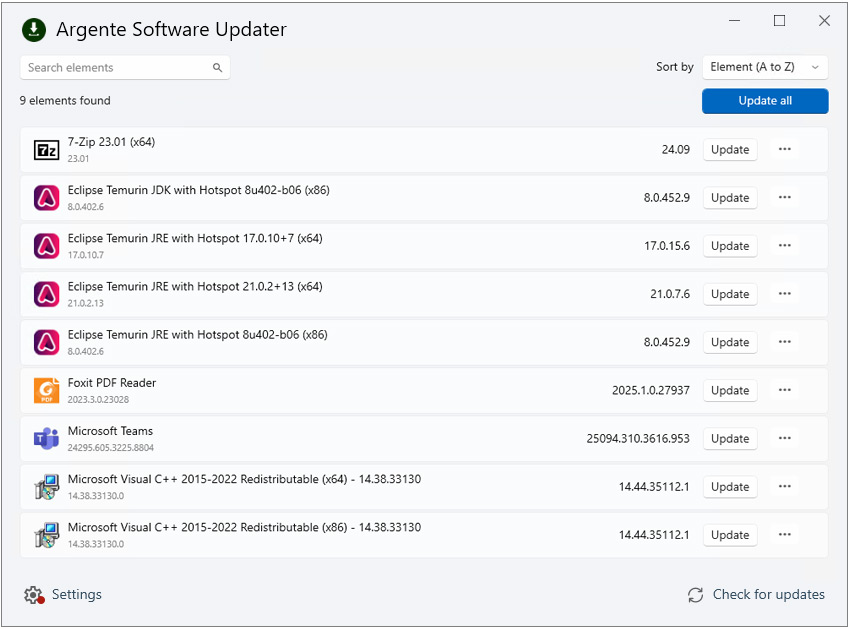Image resolution: width=850 pixels, height=629 pixels.
Task: Open more options for Temurin JRE 21.0.2+13
Action: 784,294
